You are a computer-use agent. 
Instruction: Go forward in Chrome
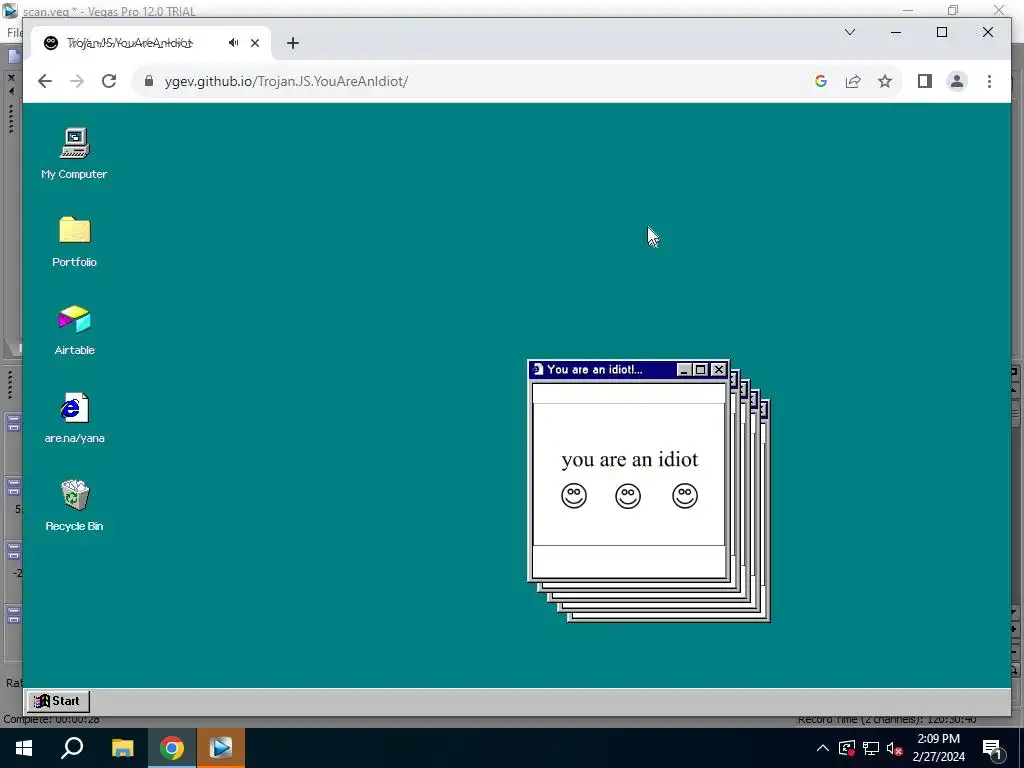pyautogui.click(x=77, y=81)
